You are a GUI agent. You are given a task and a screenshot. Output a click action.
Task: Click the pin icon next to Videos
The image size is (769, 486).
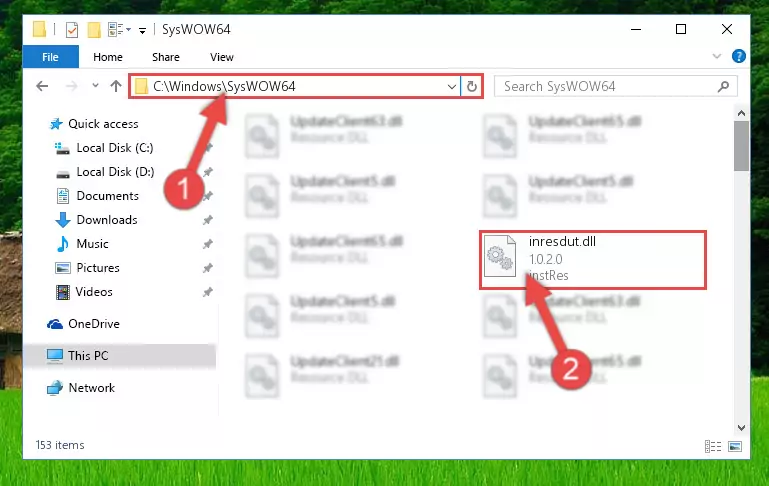click(208, 292)
